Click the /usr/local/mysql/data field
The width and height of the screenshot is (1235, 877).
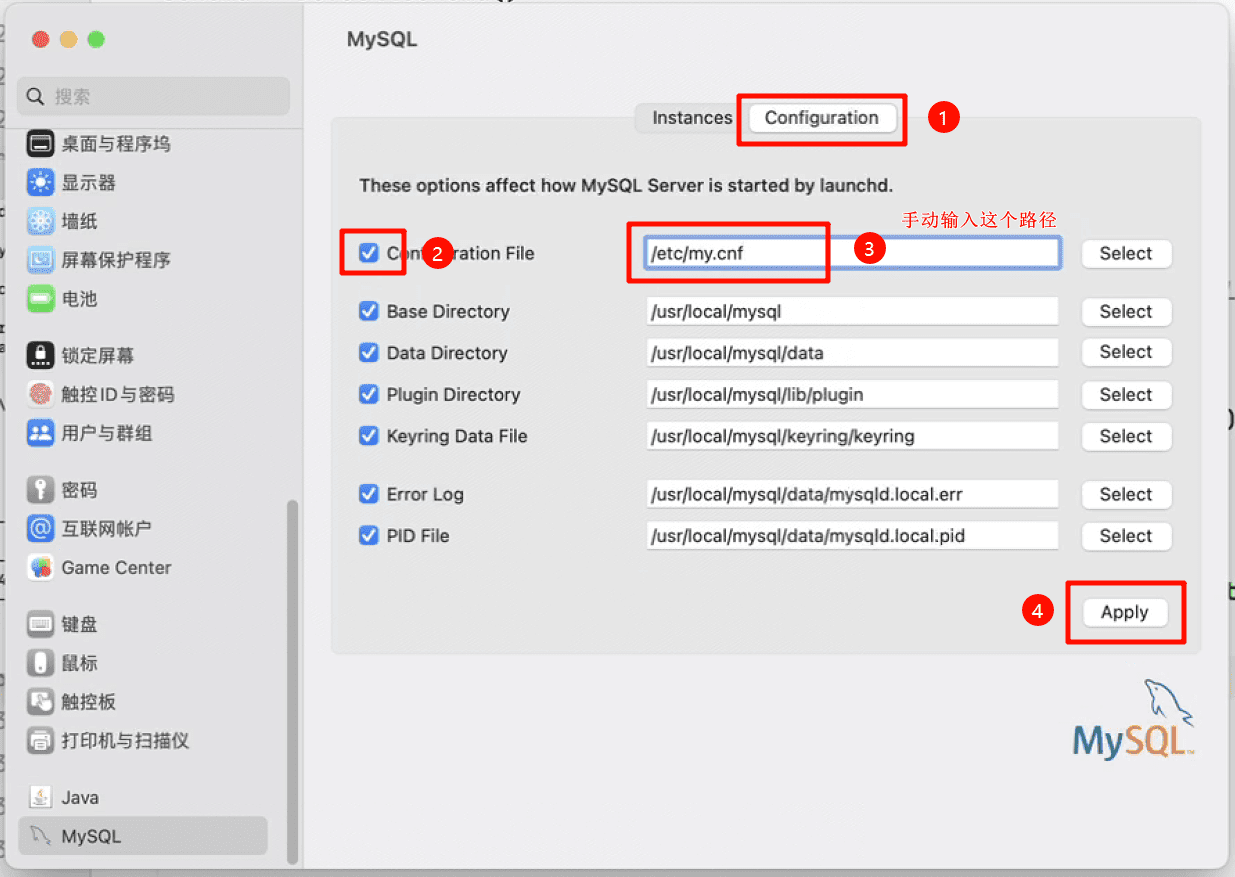coord(852,352)
